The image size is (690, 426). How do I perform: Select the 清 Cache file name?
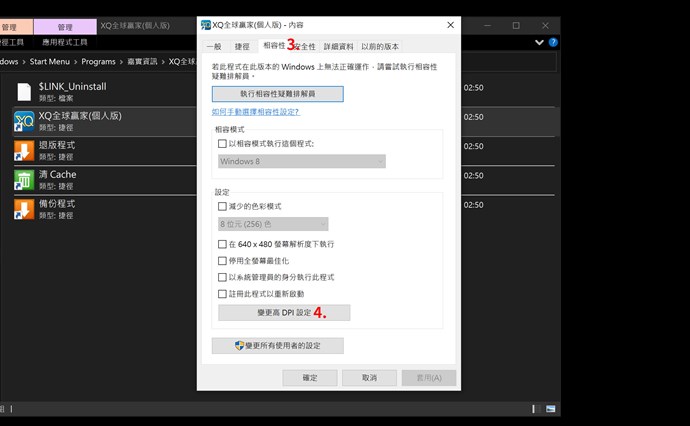coord(58,175)
